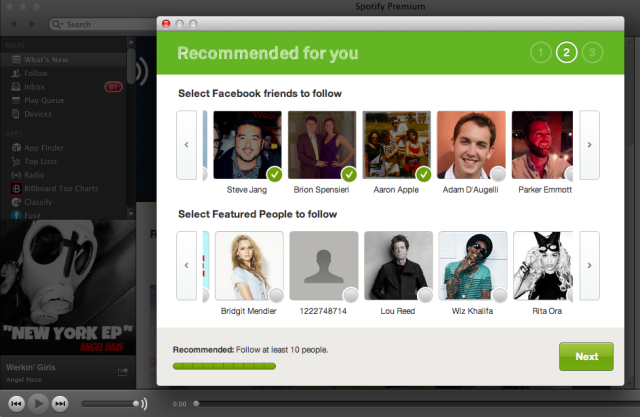Click the Follow people icon in sidebar
Screen dimensions: 640x417
(x=16, y=73)
